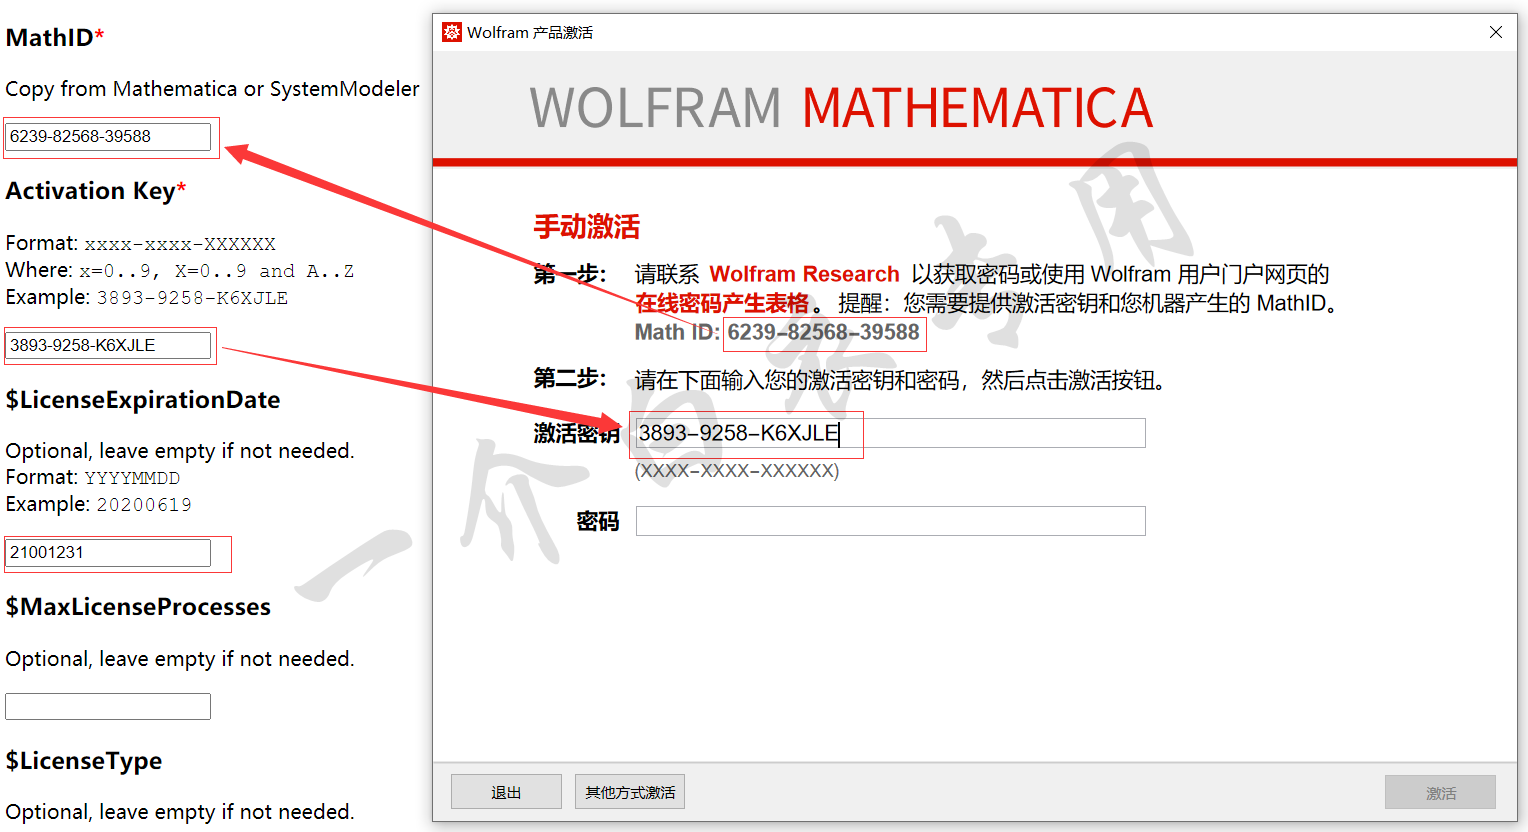
Task: Click the $LicenseExpirationDate heading
Action: (143, 400)
